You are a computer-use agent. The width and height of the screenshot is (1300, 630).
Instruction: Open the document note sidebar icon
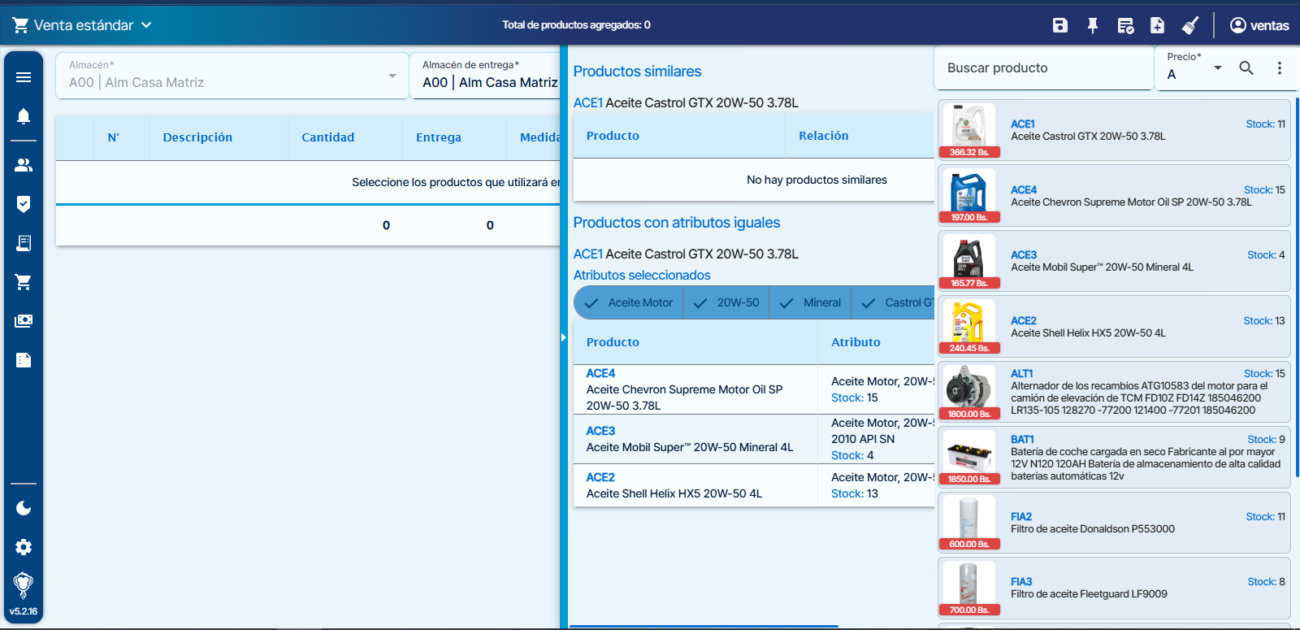tap(23, 360)
